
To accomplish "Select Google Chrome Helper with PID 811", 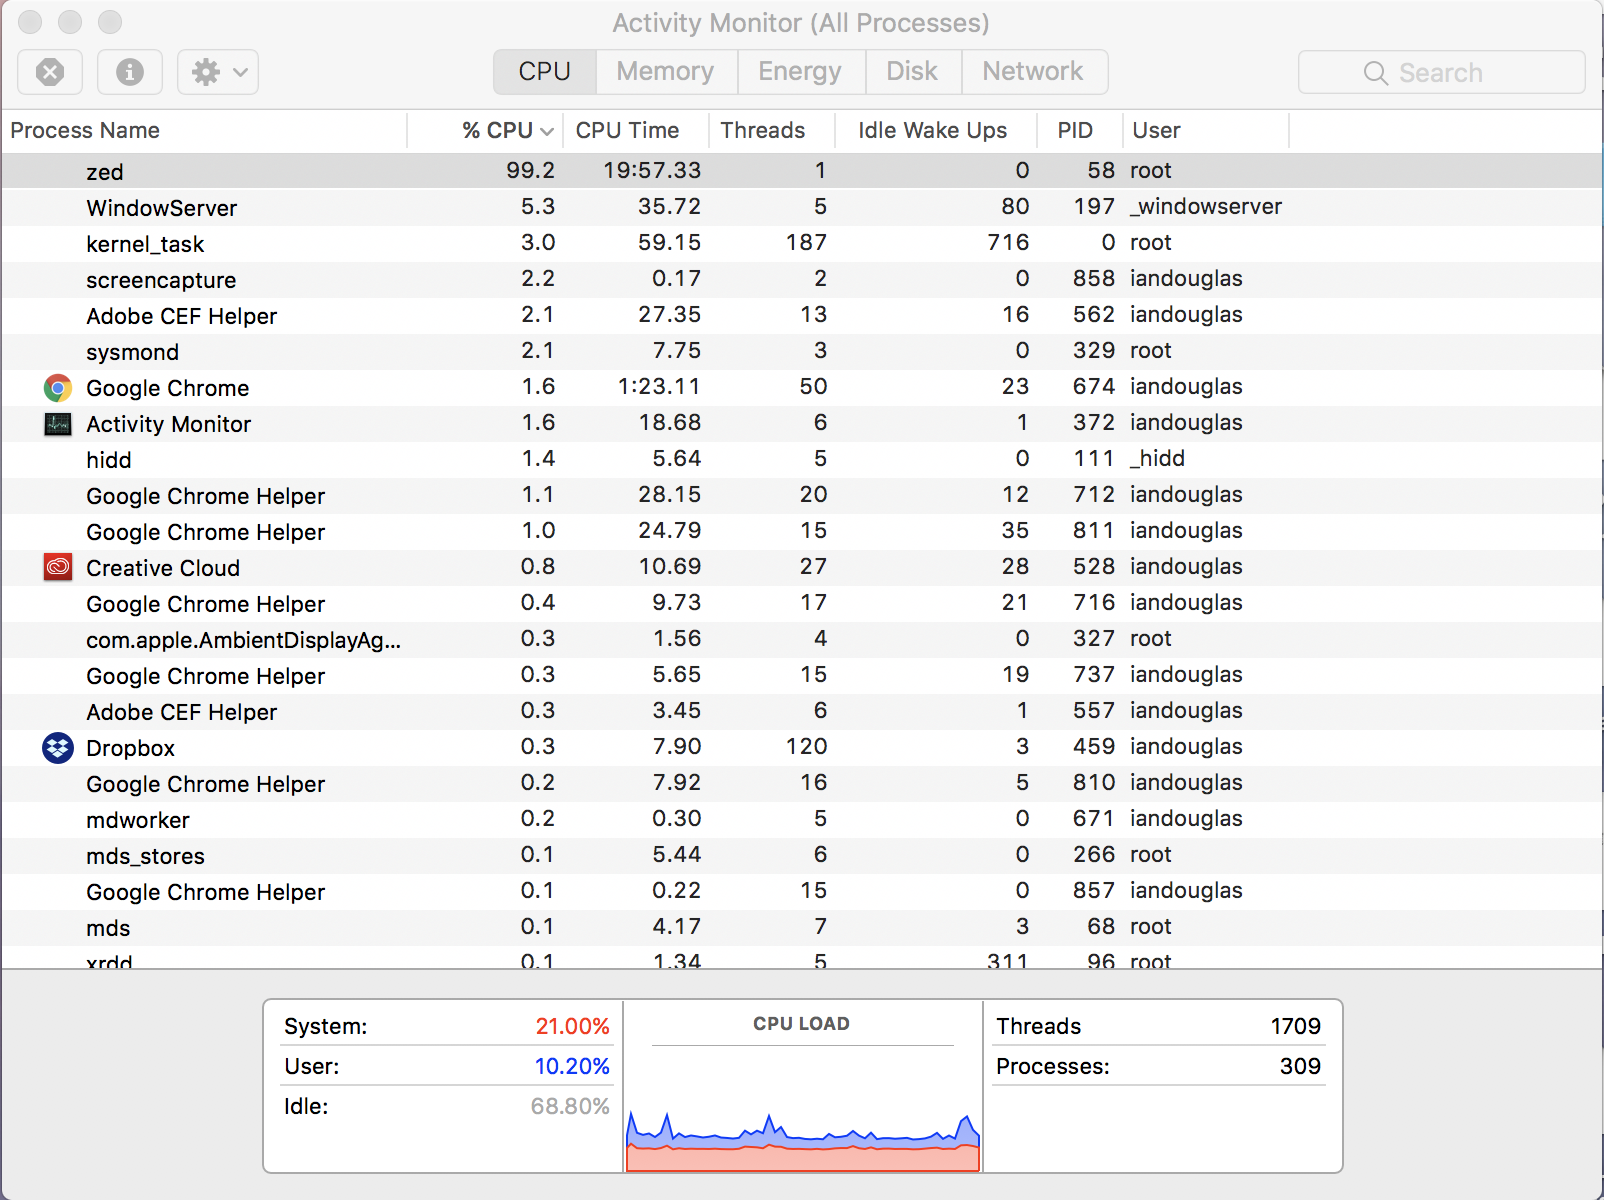I will (x=802, y=531).
